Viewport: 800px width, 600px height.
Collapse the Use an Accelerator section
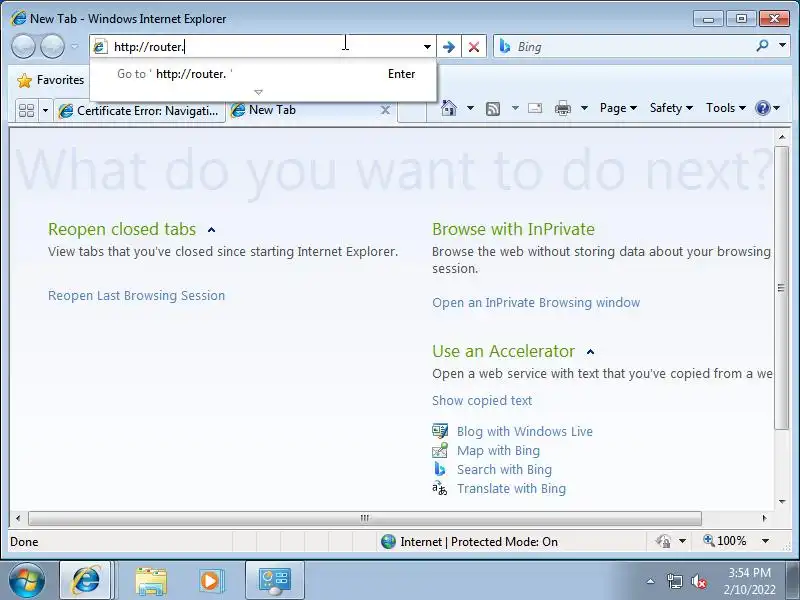[591, 352]
